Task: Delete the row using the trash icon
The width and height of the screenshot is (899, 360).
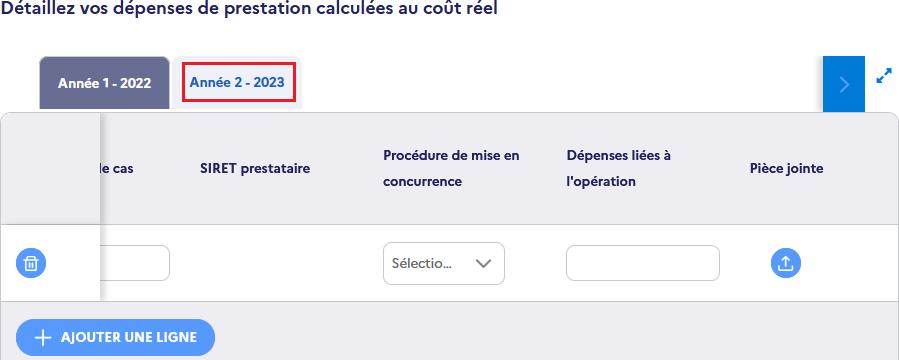Action: tap(31, 263)
